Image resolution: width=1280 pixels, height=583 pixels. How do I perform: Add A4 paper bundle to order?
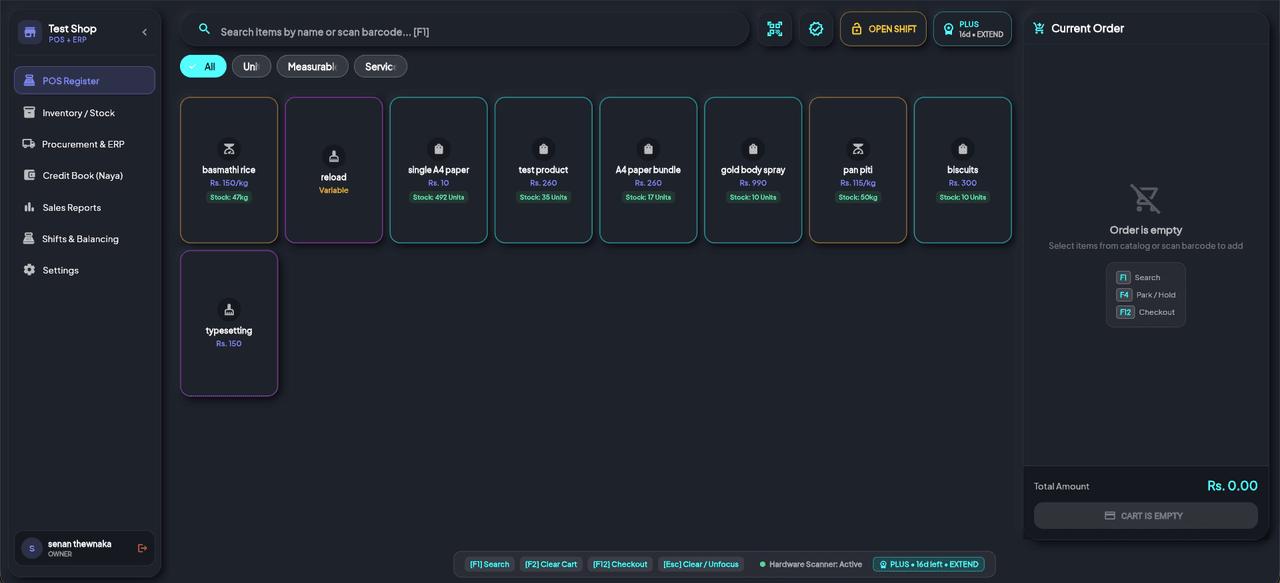pos(648,170)
